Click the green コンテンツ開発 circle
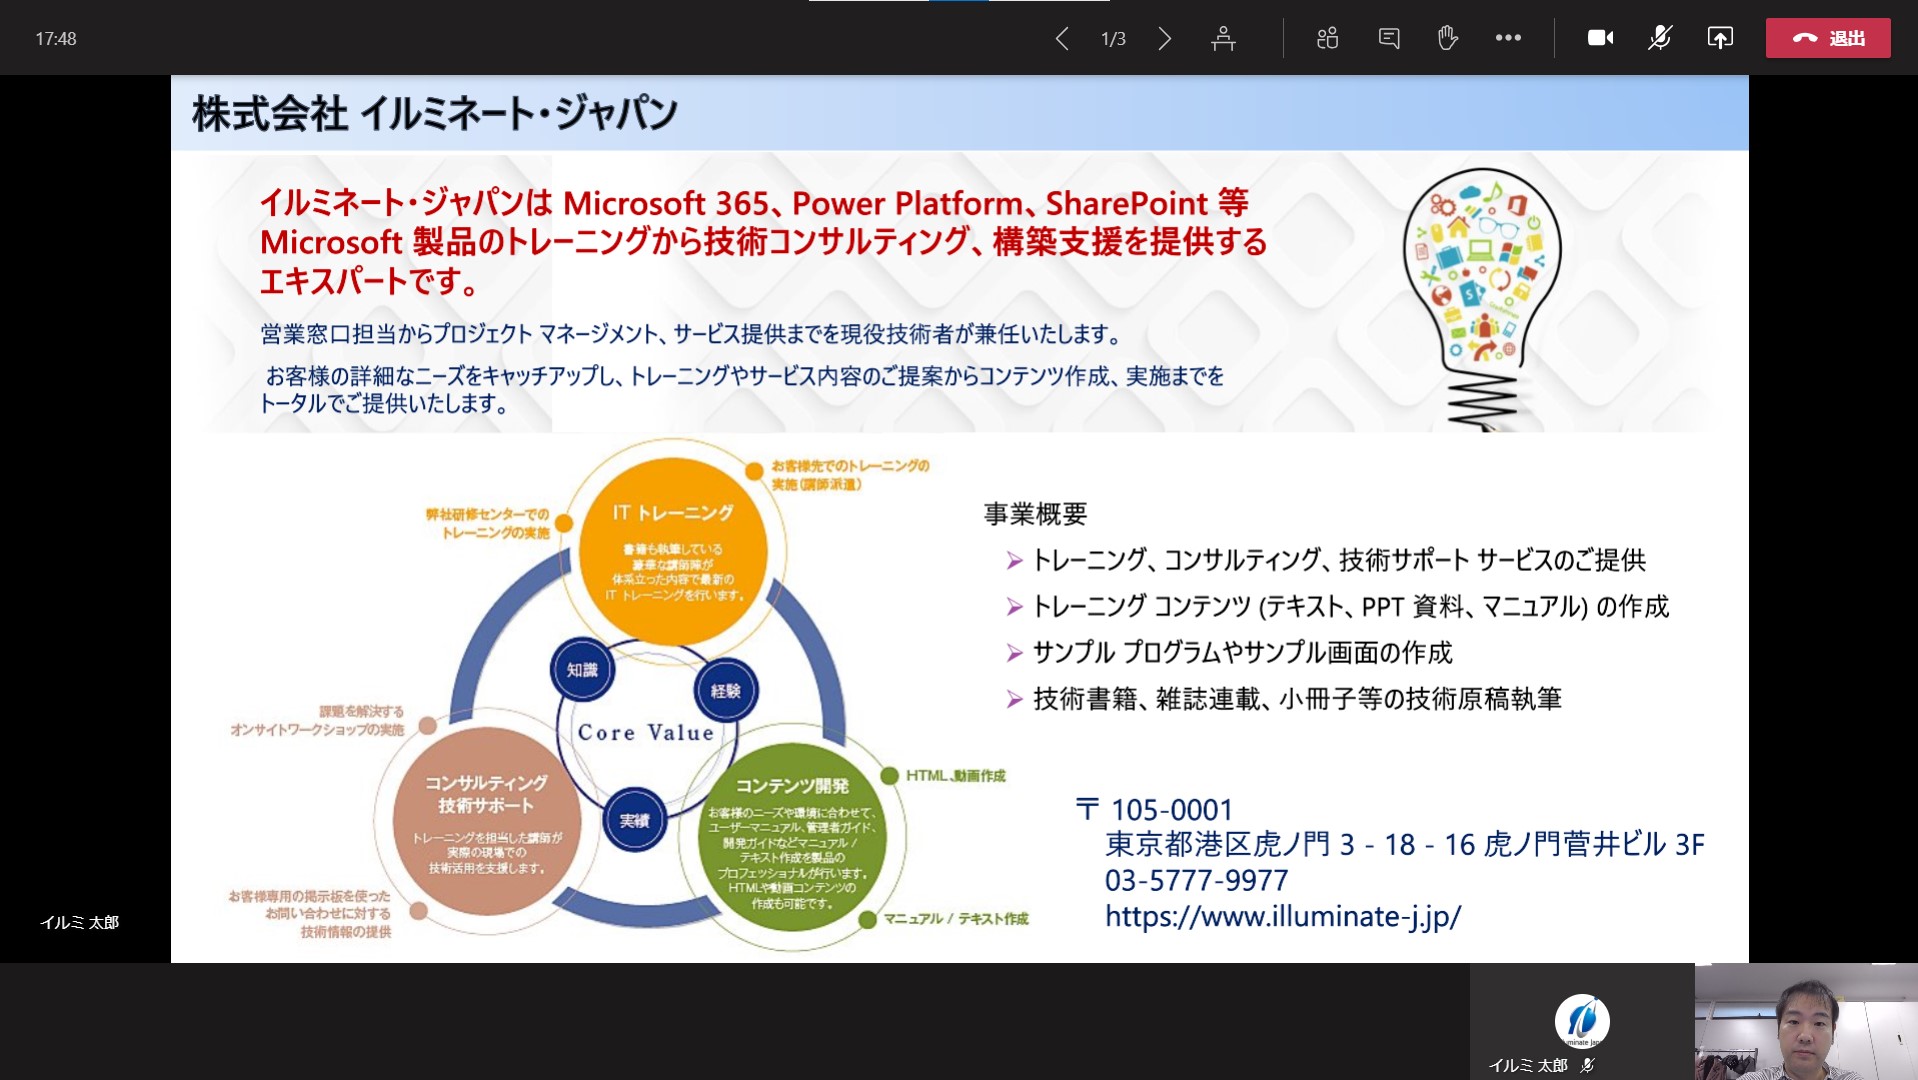The height and width of the screenshot is (1080, 1918). [792, 838]
